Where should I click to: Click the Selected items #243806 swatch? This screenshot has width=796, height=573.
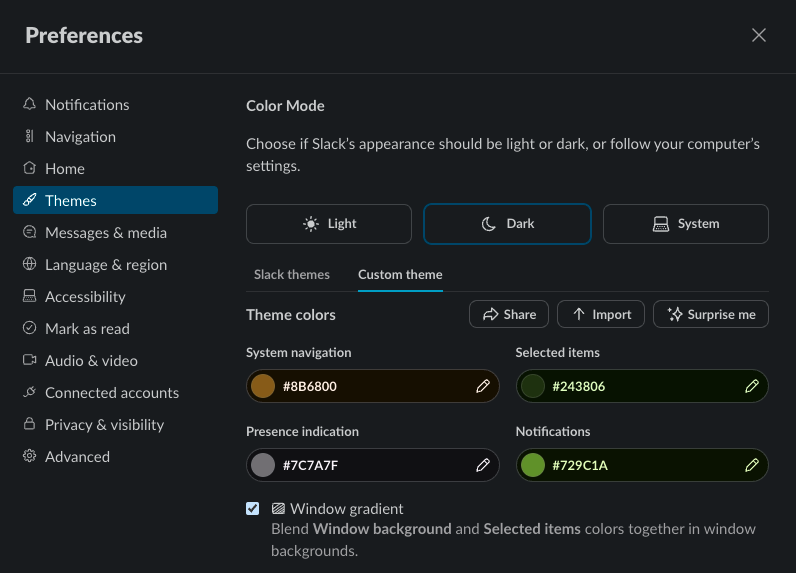[x=533, y=386]
